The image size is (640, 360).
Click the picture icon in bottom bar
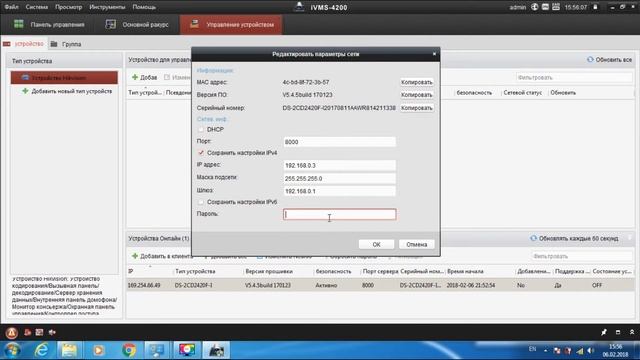point(39,332)
